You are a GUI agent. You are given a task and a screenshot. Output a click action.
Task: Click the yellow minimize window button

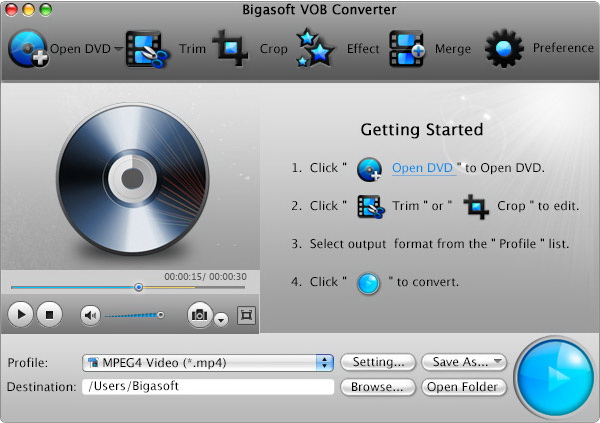(29, 10)
